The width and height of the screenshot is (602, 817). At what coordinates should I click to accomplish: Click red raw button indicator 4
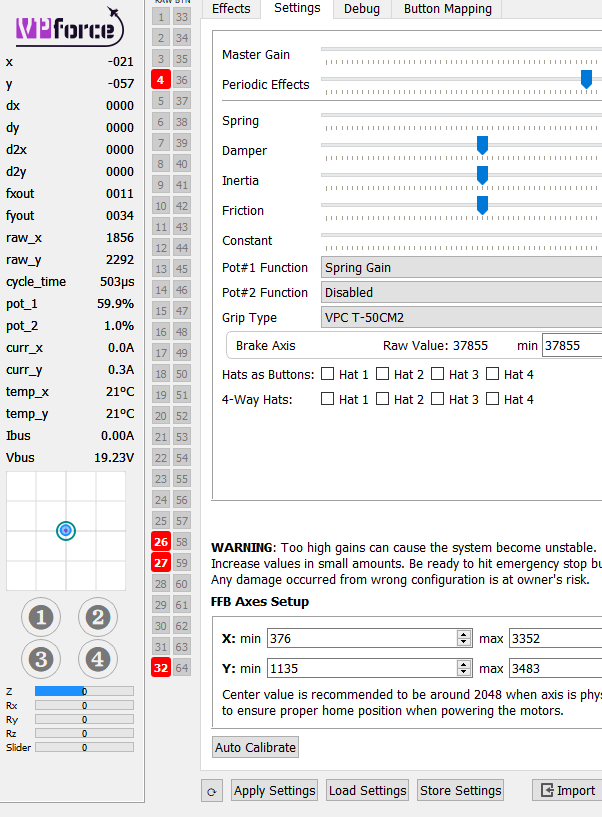[161, 80]
